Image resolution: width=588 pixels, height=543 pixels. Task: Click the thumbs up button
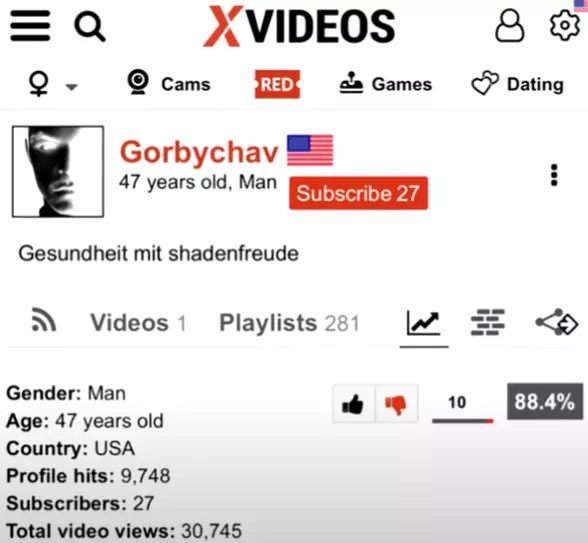coord(353,404)
